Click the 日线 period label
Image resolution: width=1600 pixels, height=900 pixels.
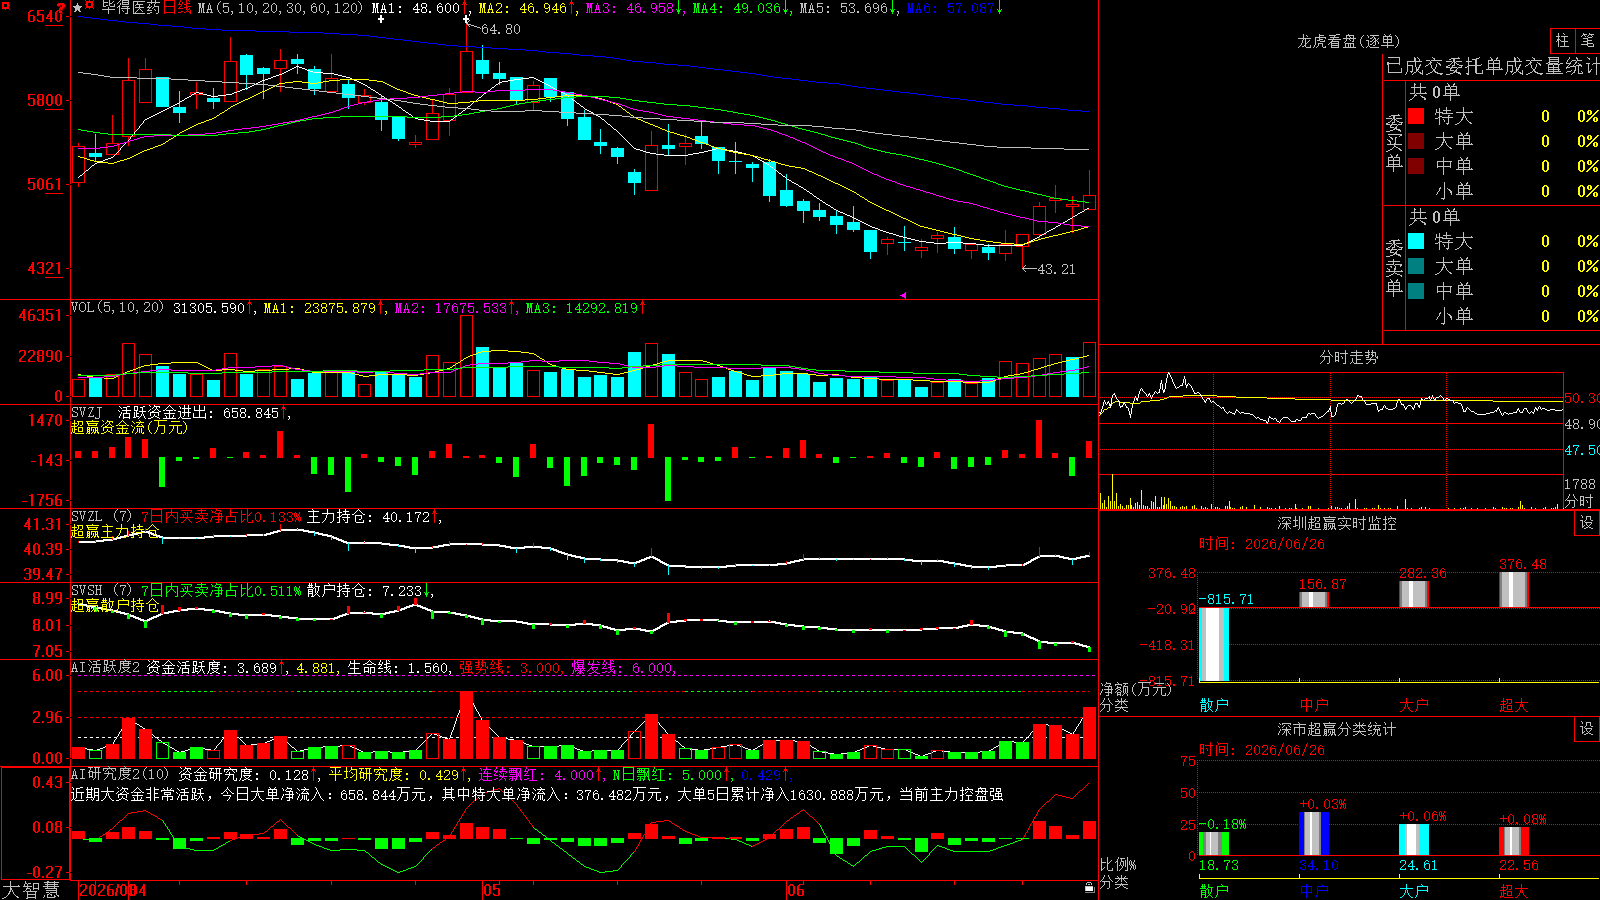177,8
